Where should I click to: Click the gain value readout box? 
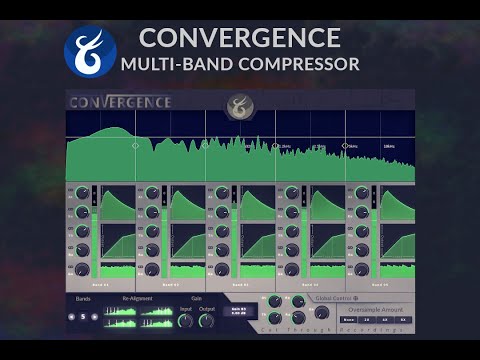239,311
